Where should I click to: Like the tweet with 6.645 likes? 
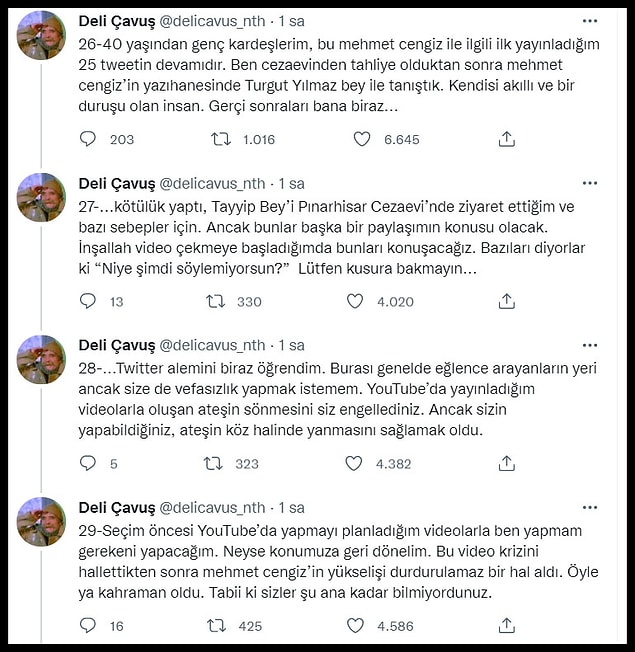click(362, 139)
